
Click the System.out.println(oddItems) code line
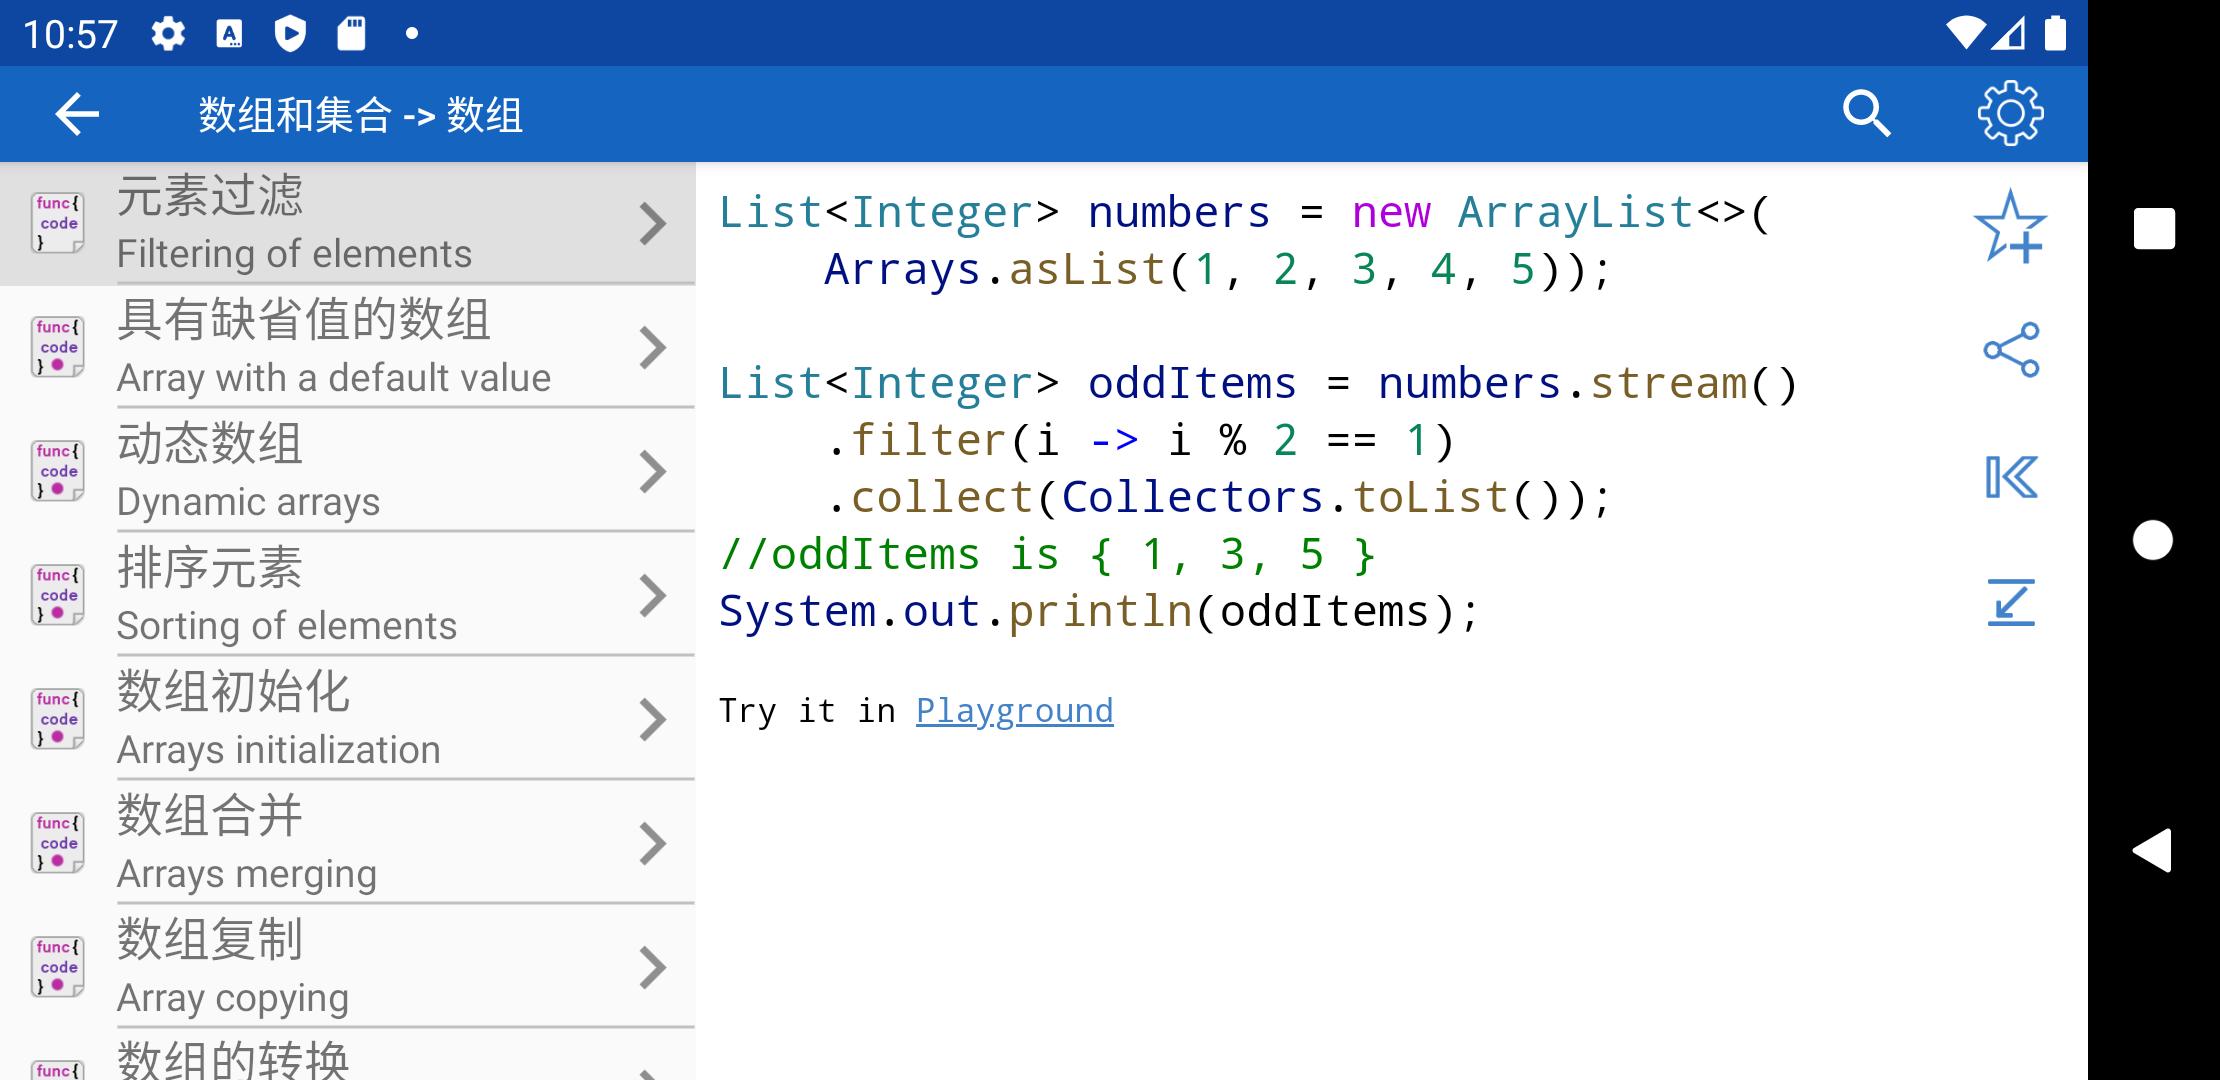click(1098, 611)
